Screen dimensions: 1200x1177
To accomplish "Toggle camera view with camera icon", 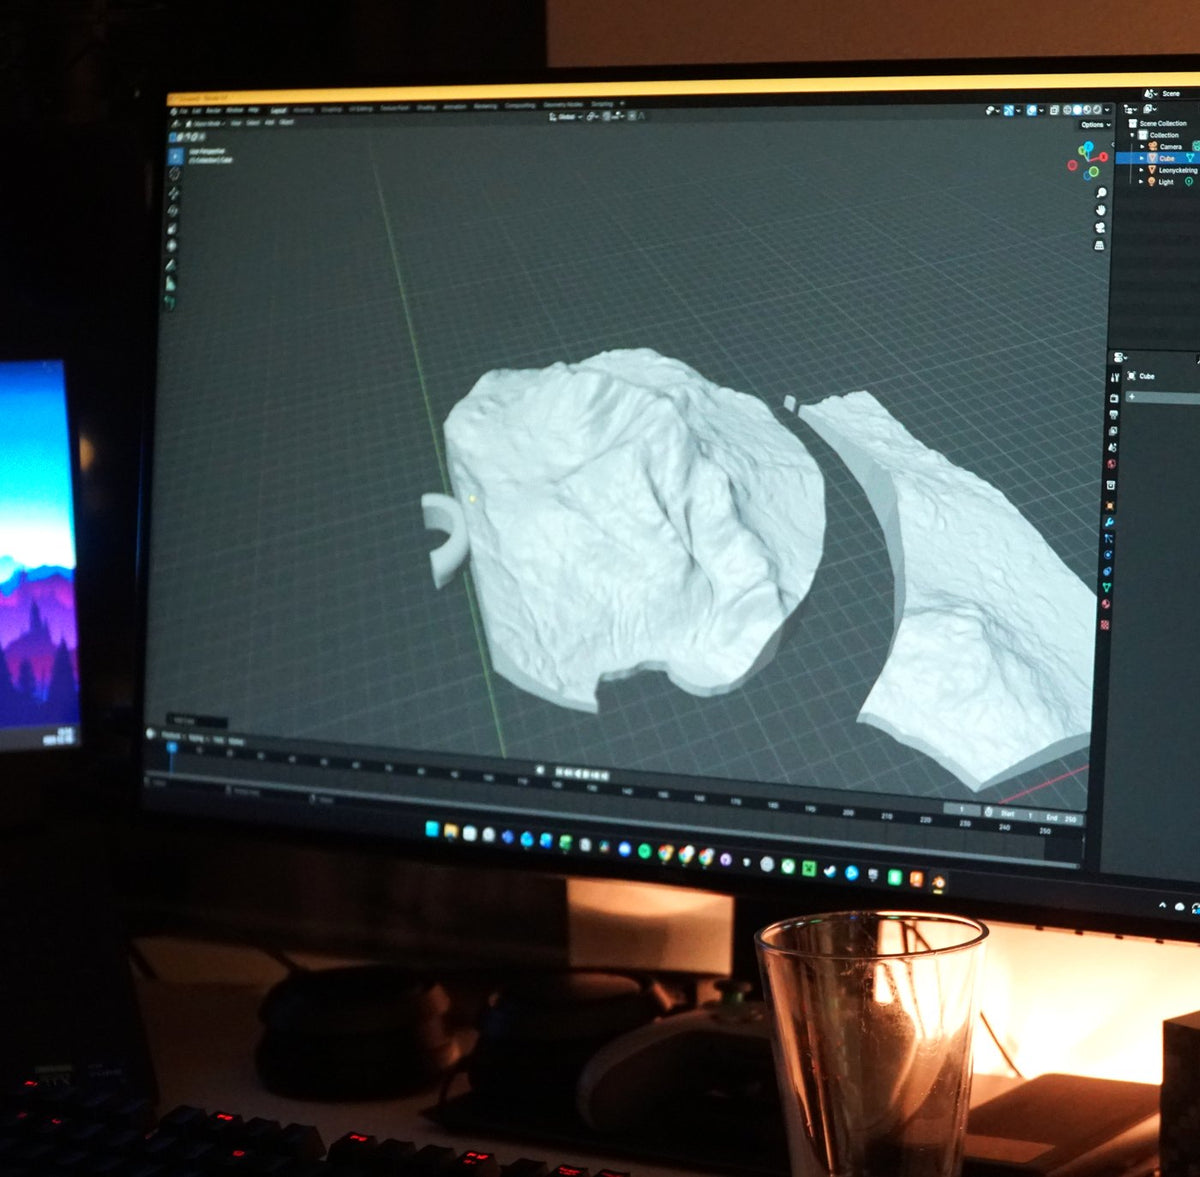I will 1100,227.
